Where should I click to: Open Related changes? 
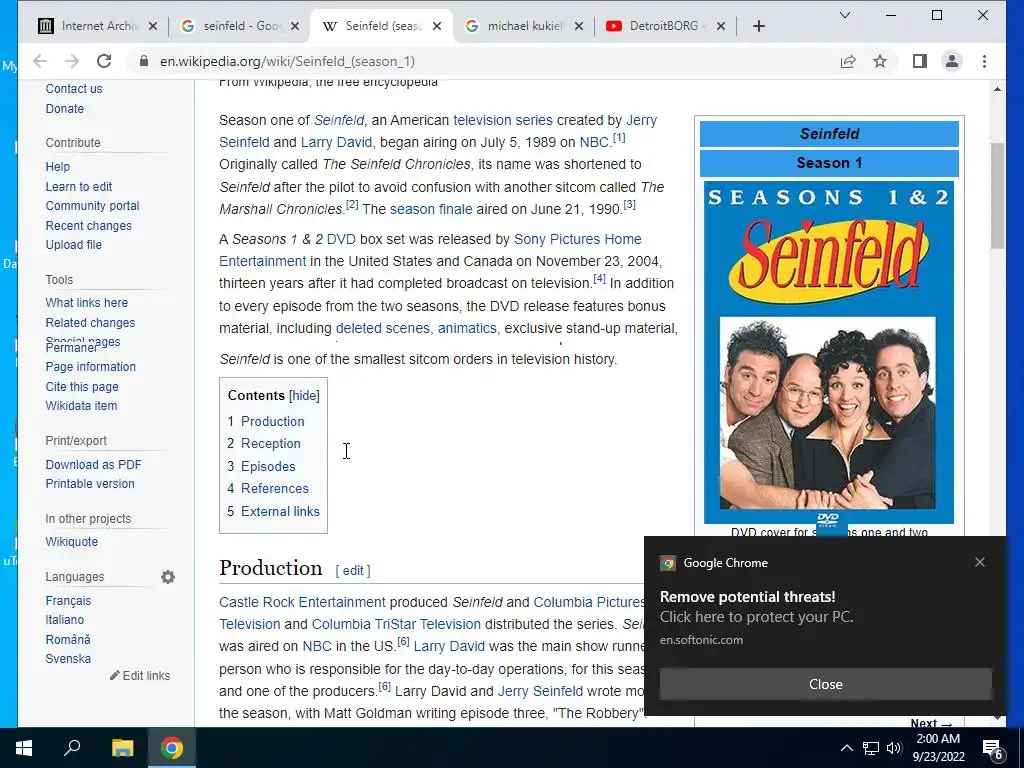click(x=90, y=323)
